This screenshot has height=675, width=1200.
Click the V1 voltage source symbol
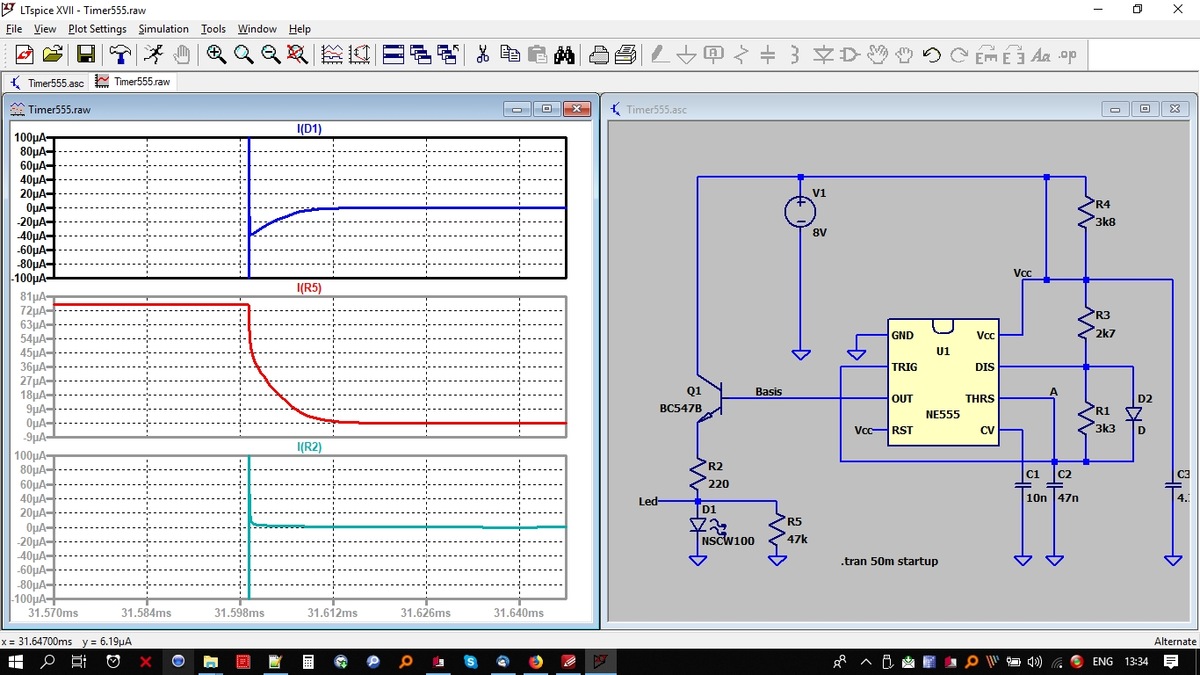pos(801,211)
